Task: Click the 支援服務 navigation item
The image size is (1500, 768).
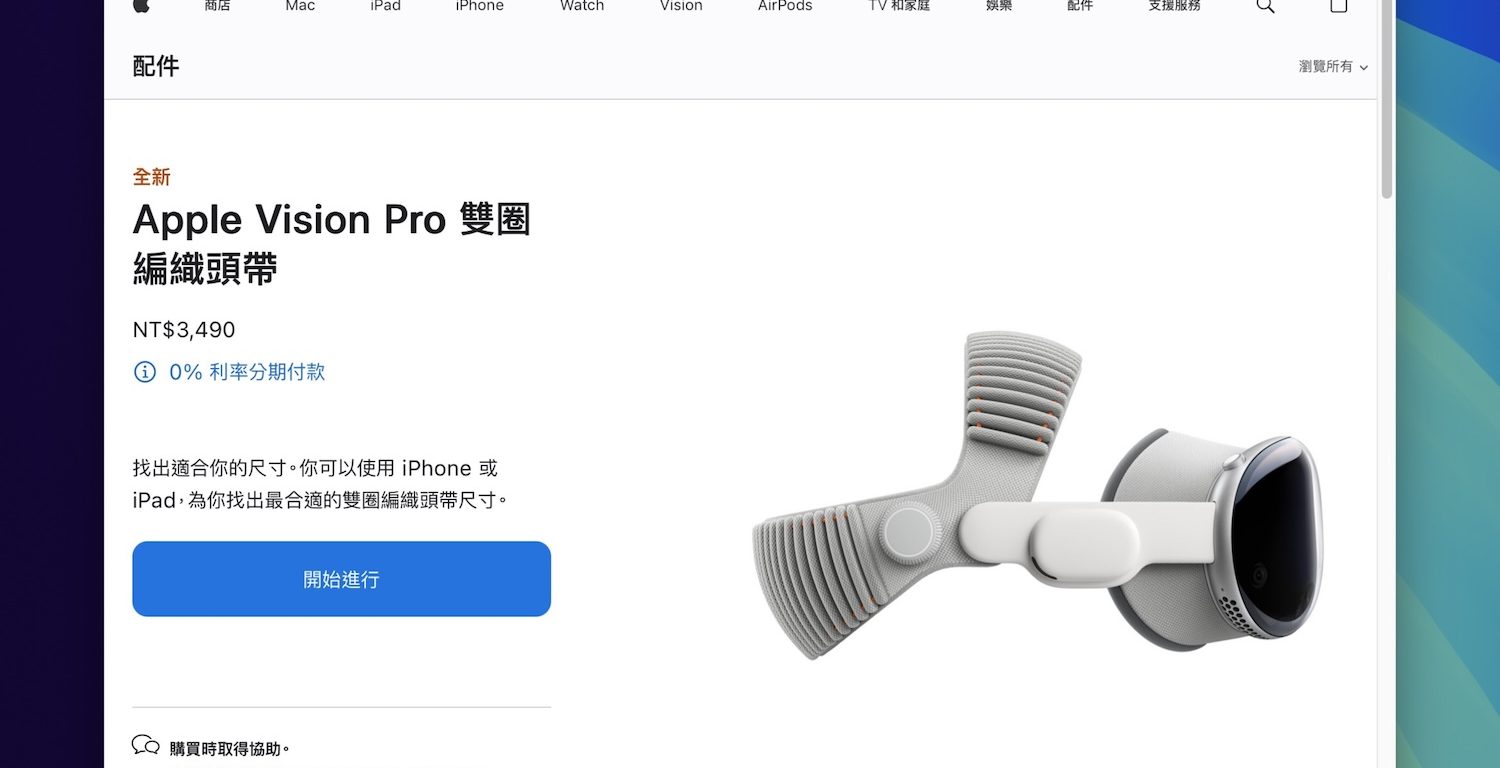Action: (x=1174, y=5)
